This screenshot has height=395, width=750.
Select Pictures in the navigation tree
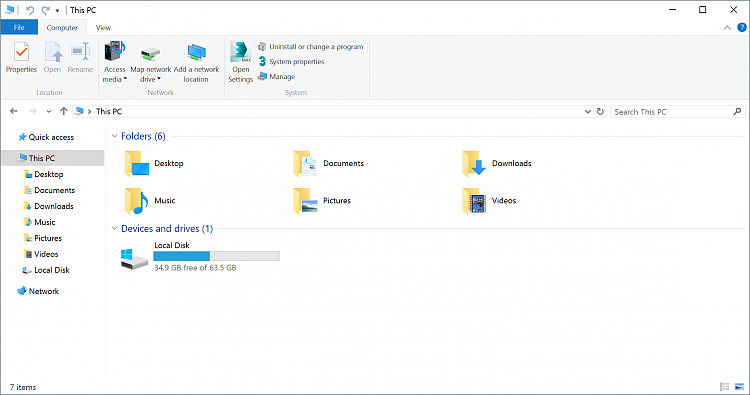click(43, 238)
